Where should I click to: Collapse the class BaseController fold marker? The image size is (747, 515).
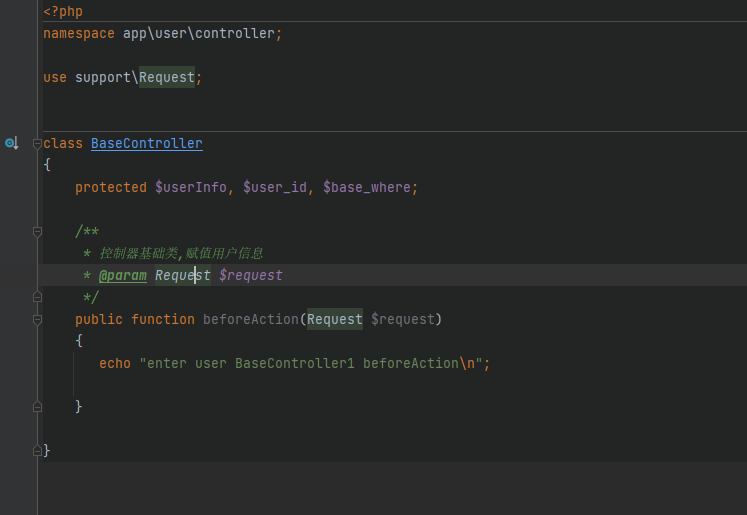(x=37, y=143)
